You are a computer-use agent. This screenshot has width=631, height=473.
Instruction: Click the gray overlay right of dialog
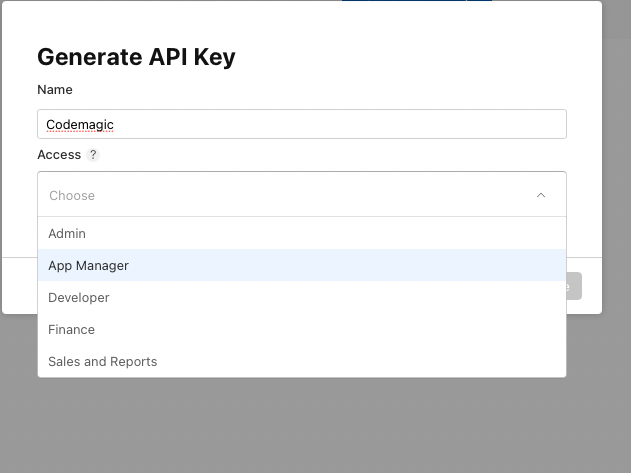(616, 200)
